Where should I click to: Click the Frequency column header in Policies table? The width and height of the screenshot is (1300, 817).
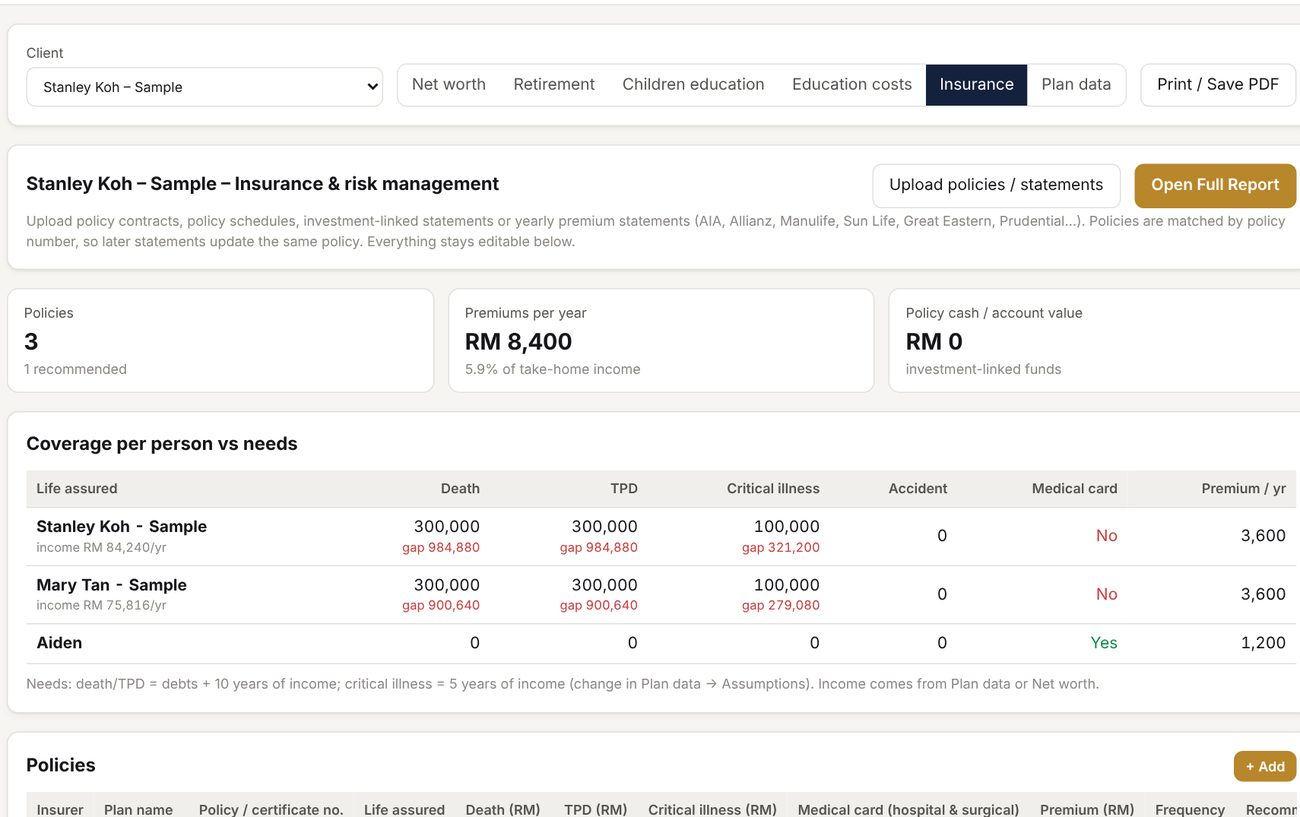1190,810
